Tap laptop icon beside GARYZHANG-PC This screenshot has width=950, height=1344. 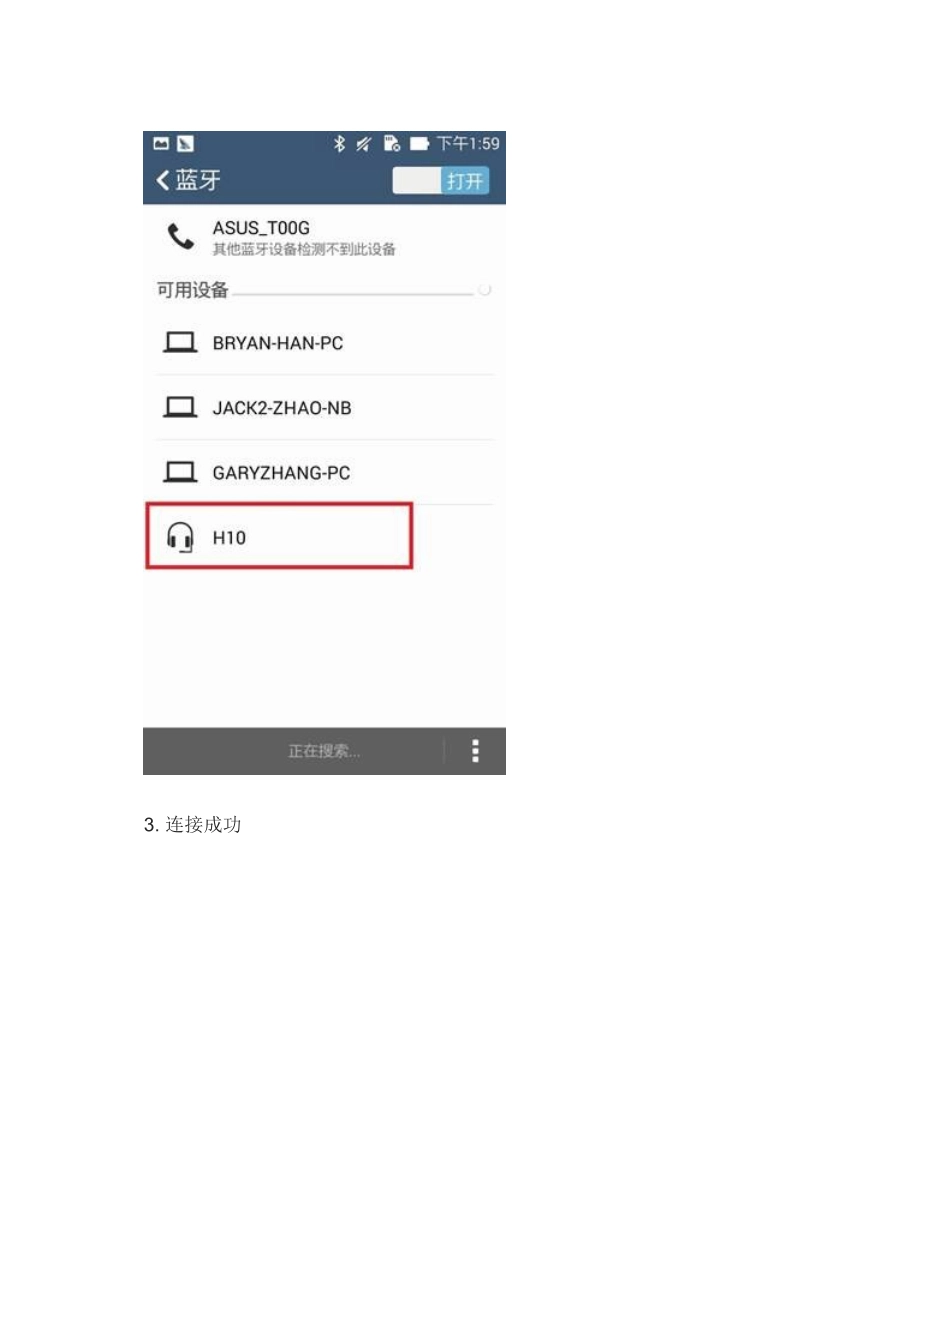coord(180,472)
